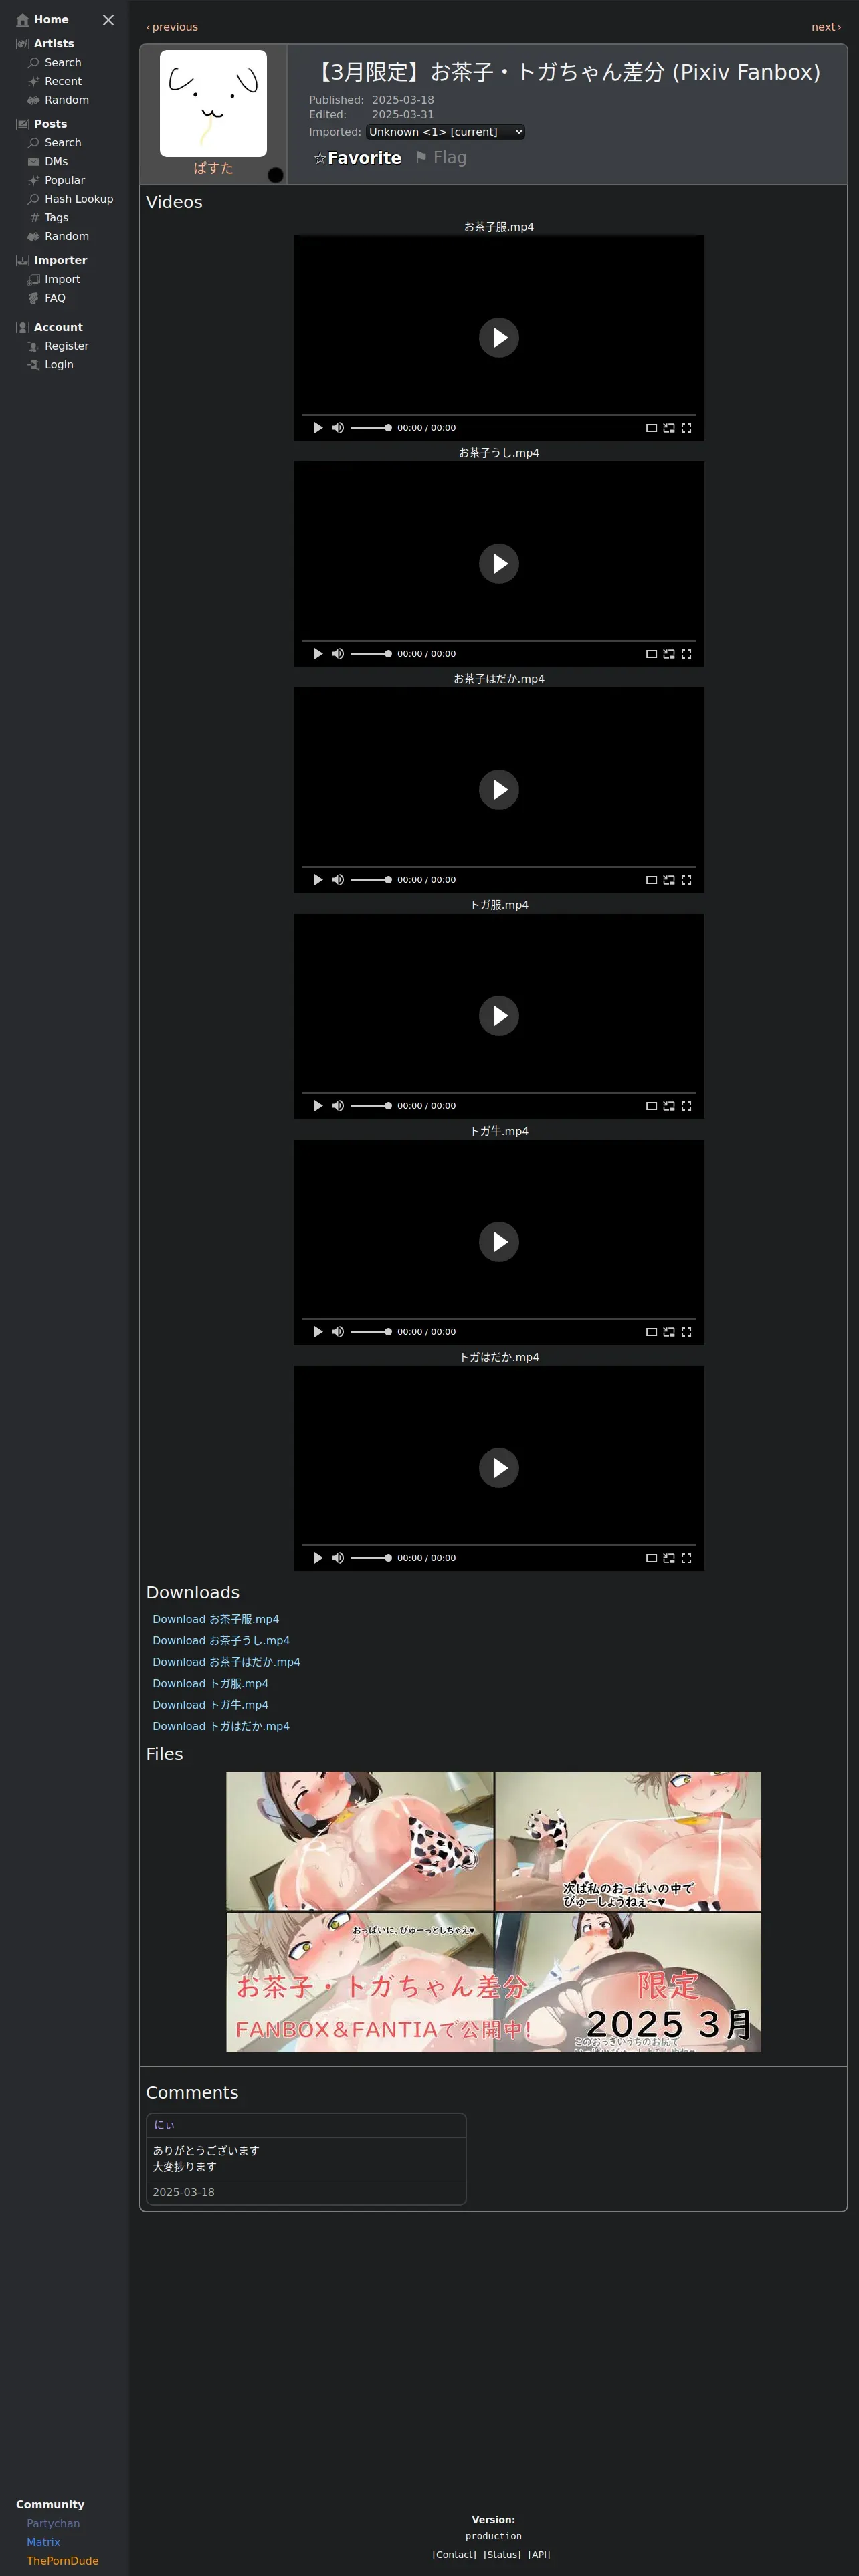Open the artist avatar thumbnail
859x2576 pixels.
pyautogui.click(x=213, y=103)
